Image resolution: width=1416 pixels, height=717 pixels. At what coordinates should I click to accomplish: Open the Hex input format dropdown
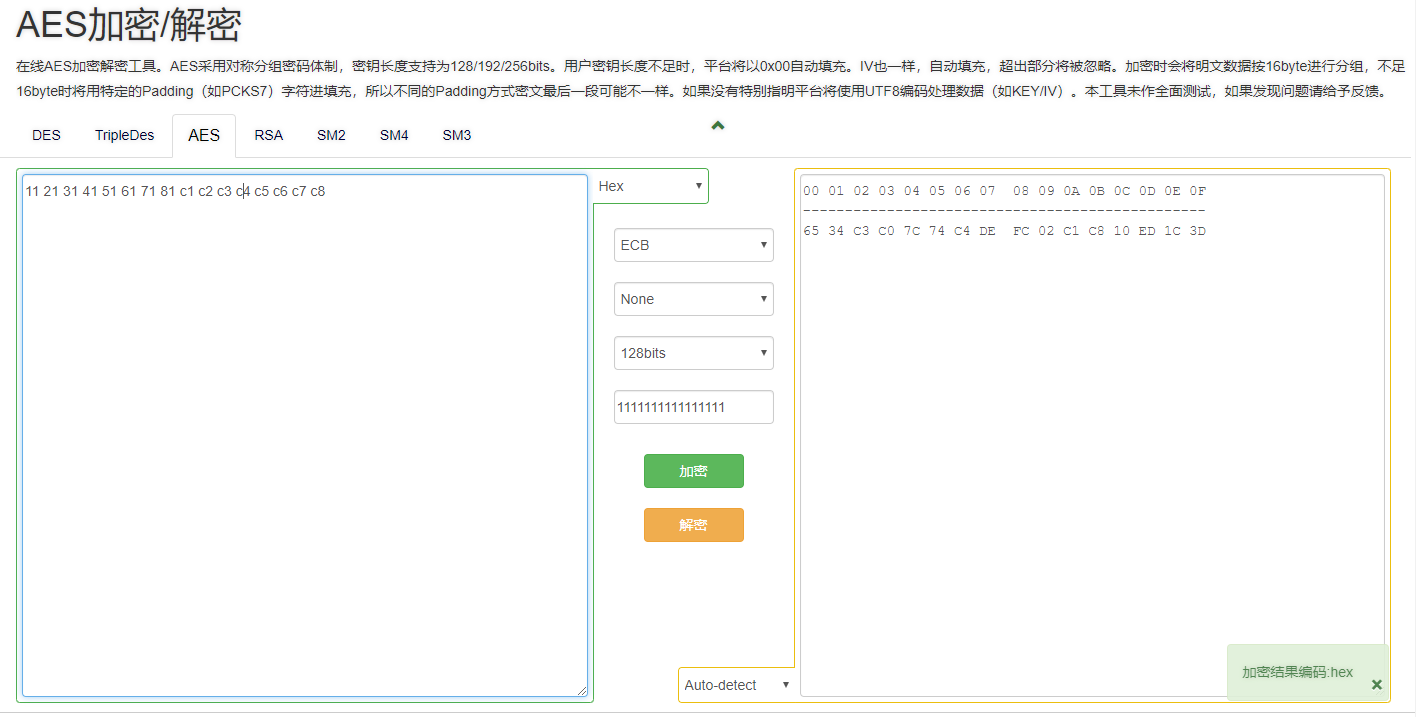(650, 186)
